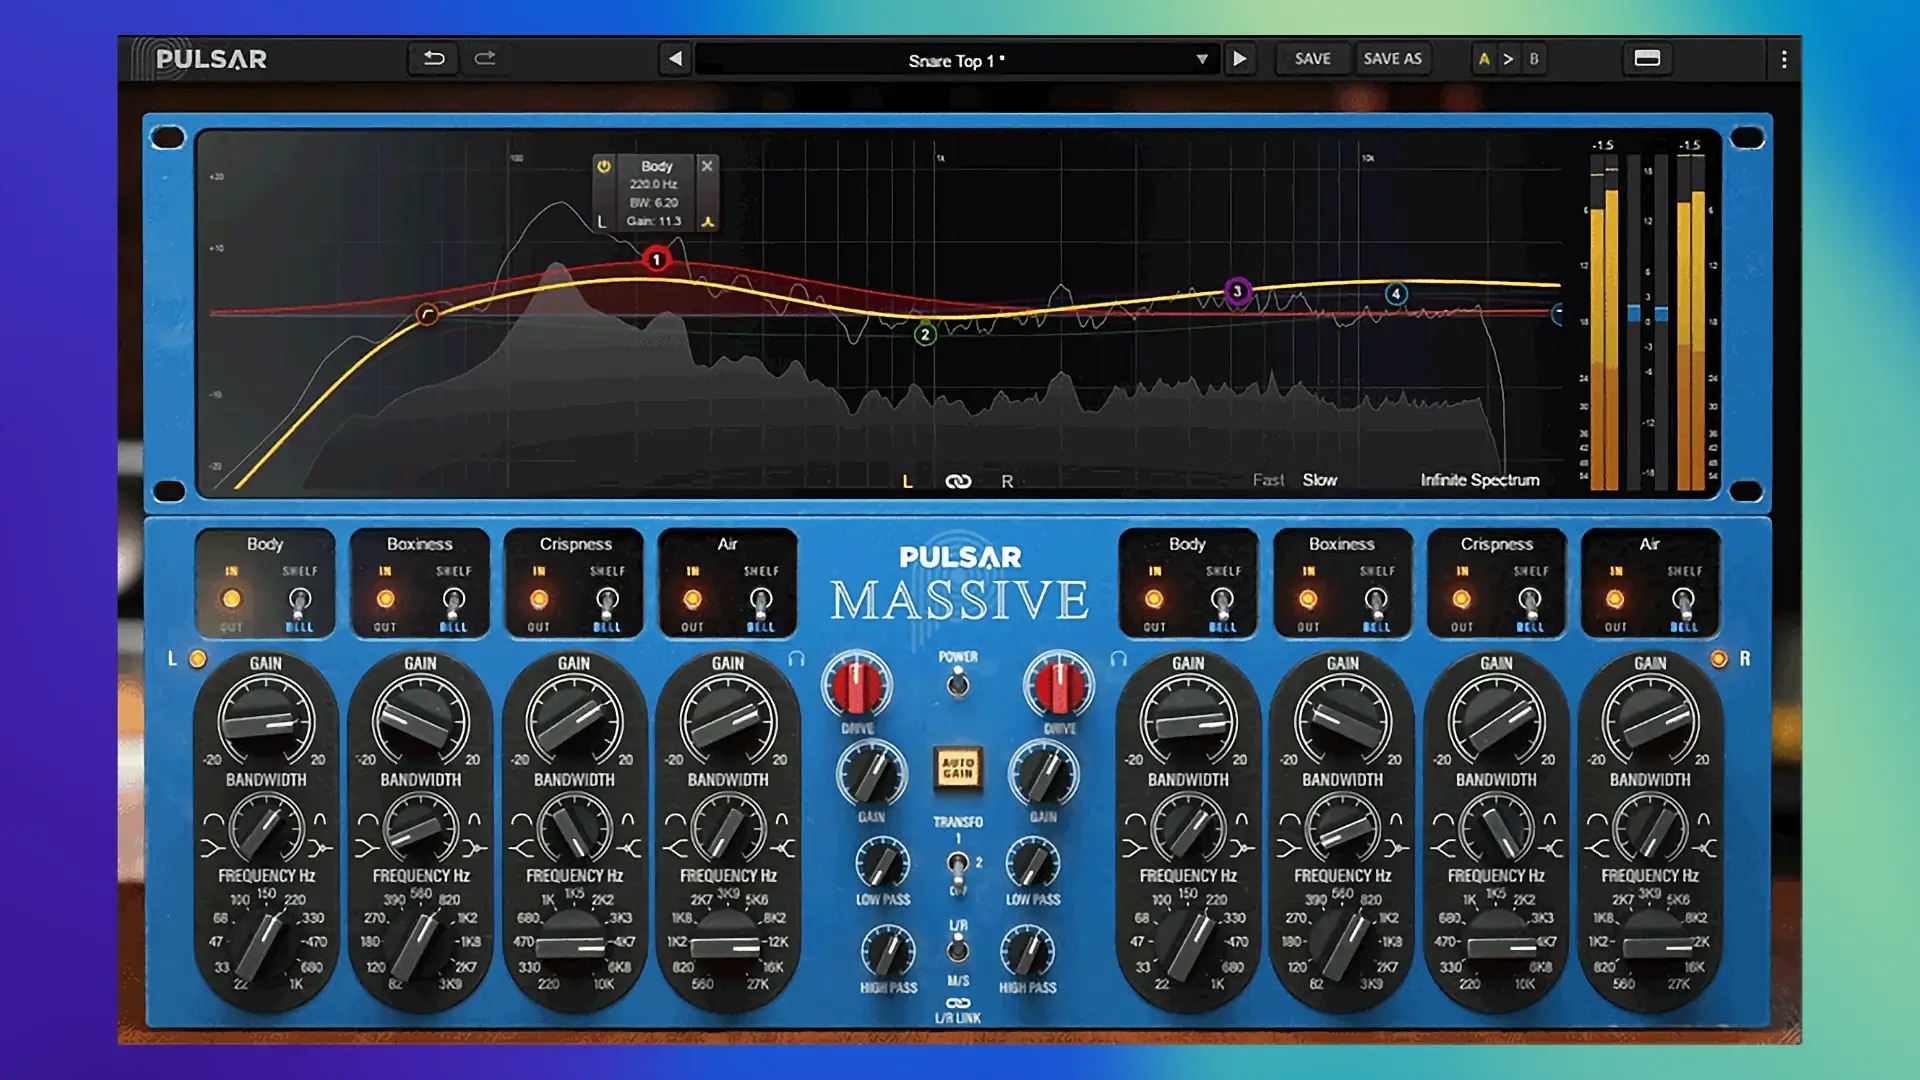Select EQ node 1 on the curve
The image size is (1920, 1080).
pos(656,260)
